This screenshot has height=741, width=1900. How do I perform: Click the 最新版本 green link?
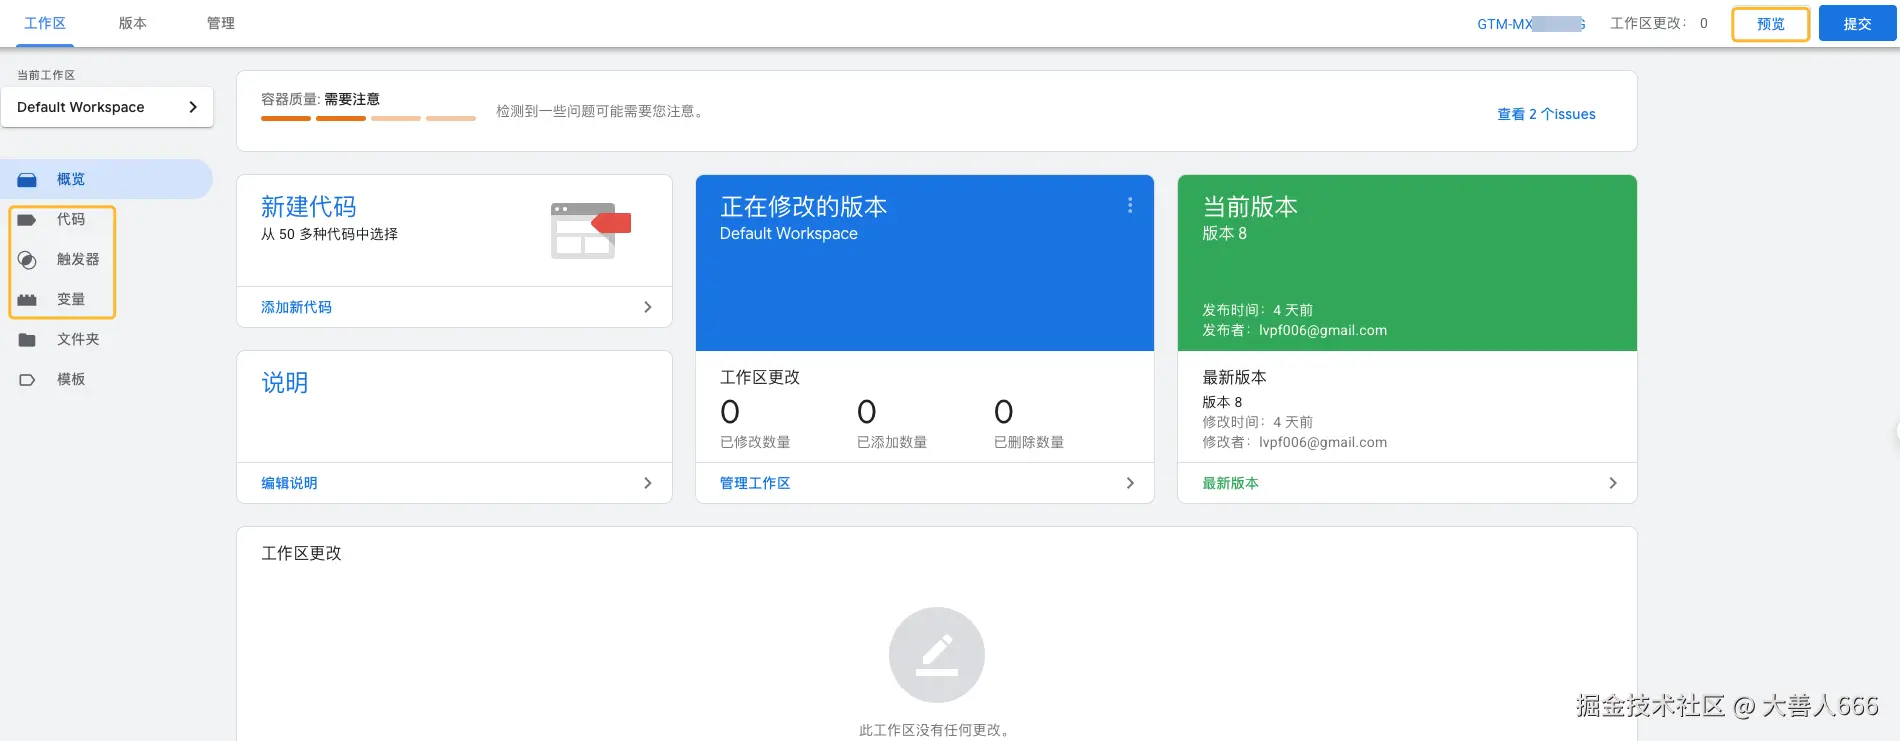click(x=1230, y=483)
